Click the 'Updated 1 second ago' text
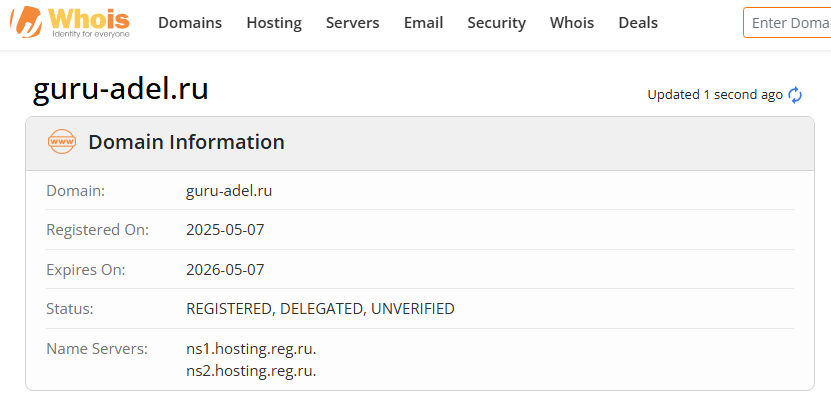This screenshot has height=406, width=831. [x=714, y=95]
